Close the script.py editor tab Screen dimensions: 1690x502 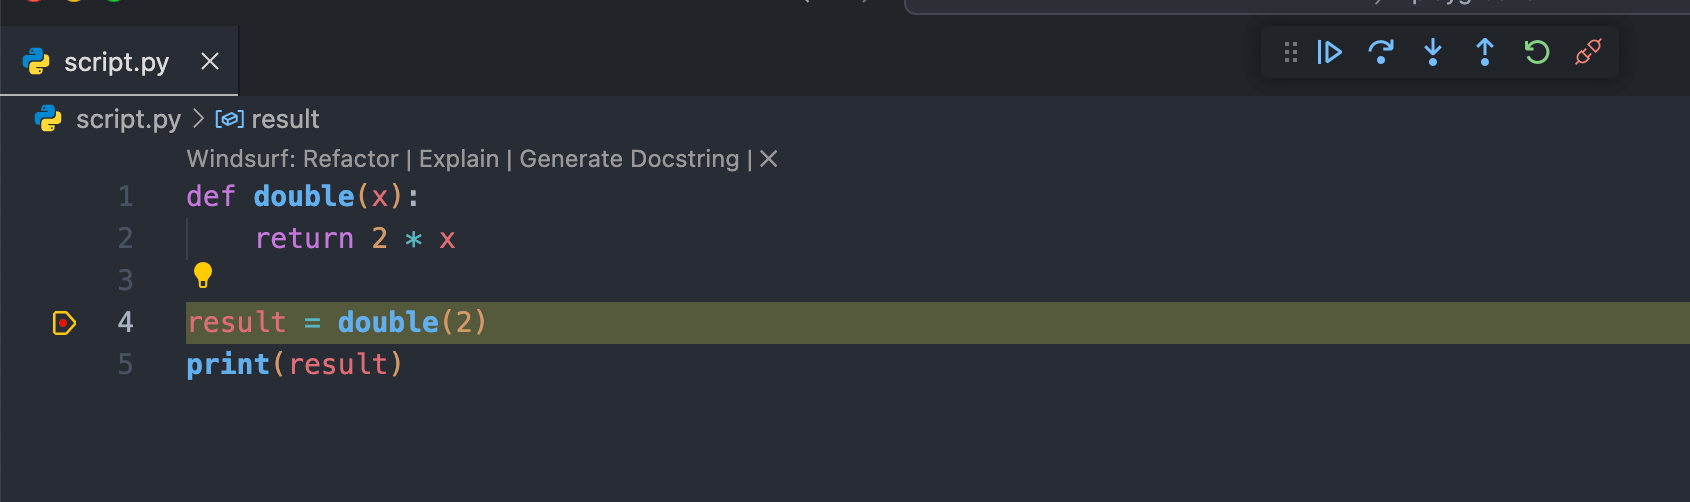(x=210, y=62)
